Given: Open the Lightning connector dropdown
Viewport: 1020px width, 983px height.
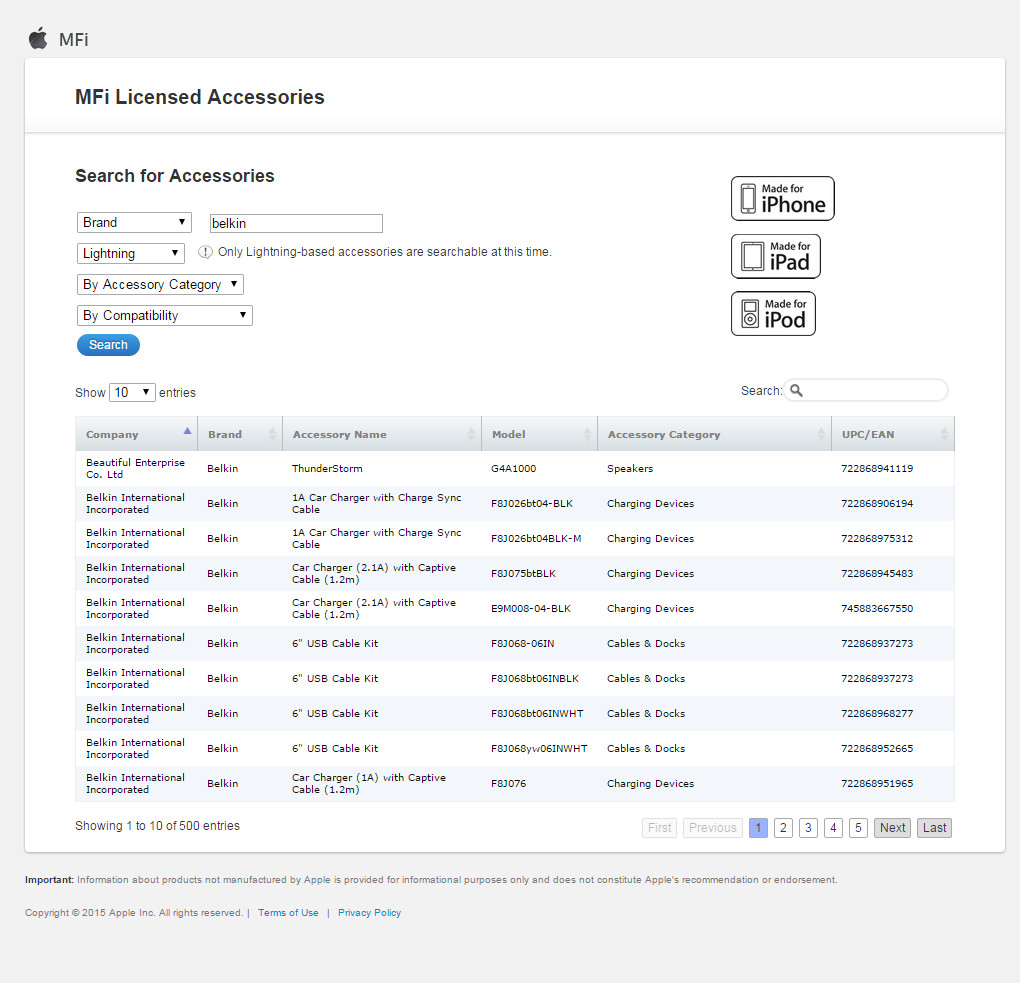Looking at the screenshot, I should [x=131, y=253].
